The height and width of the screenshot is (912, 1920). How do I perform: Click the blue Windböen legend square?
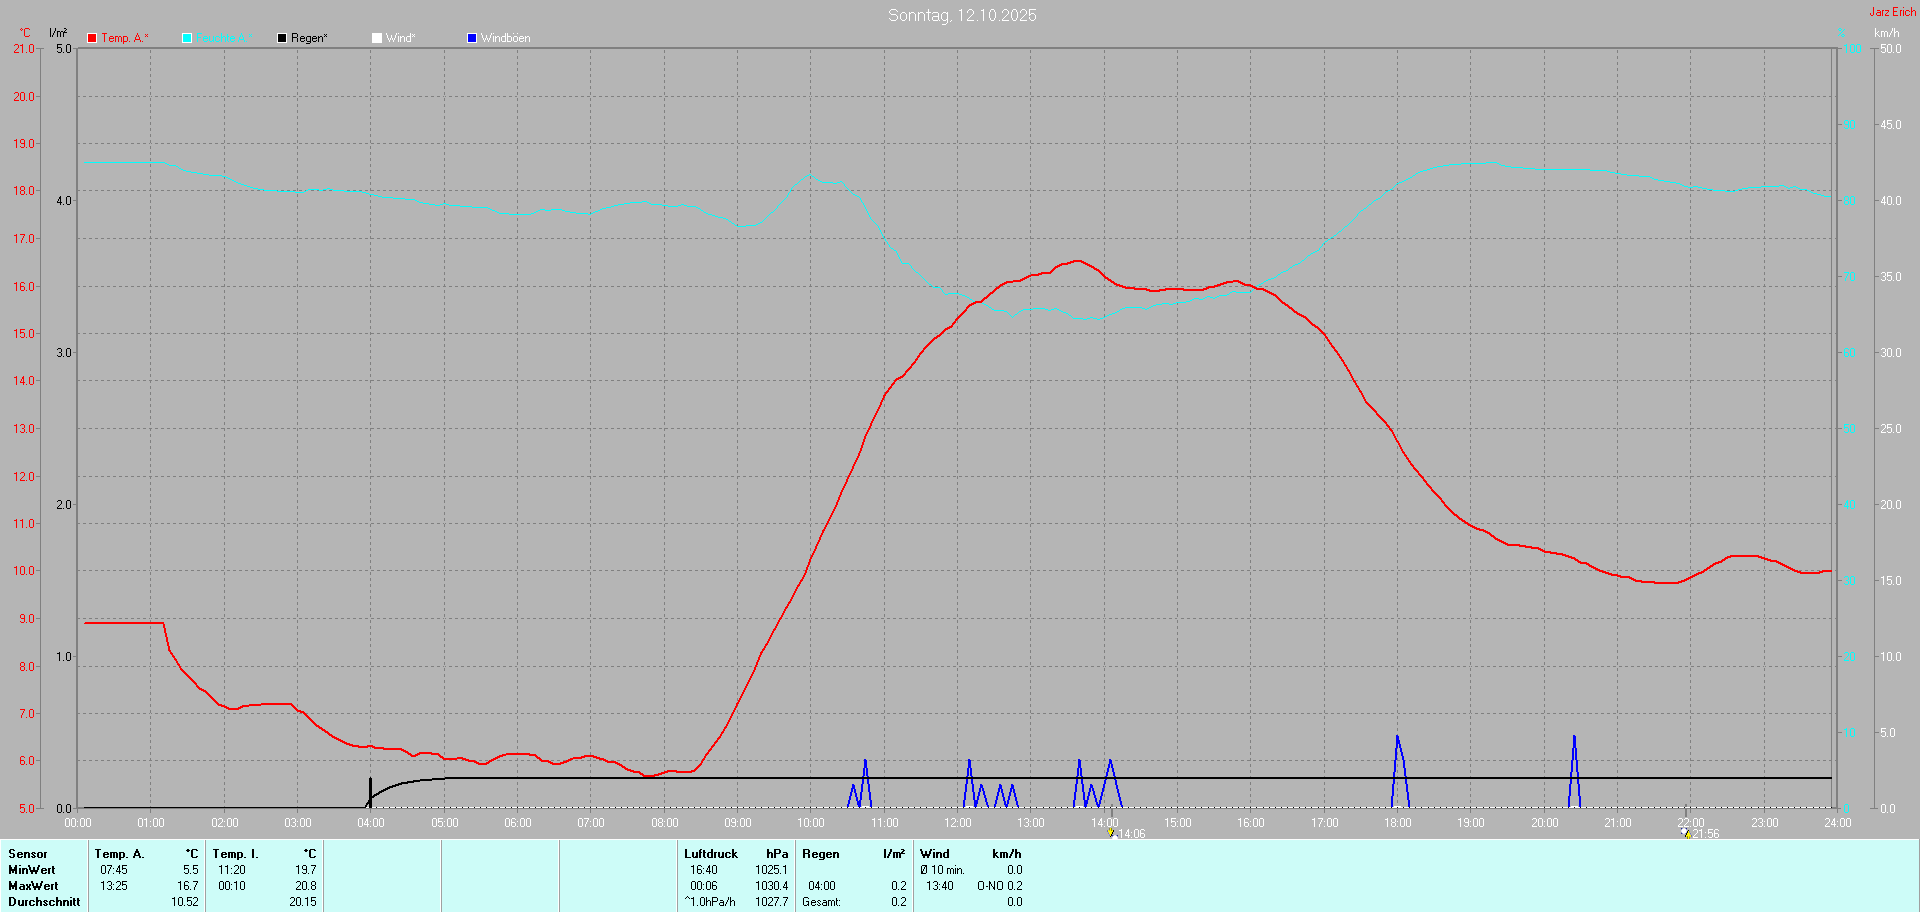click(x=472, y=38)
